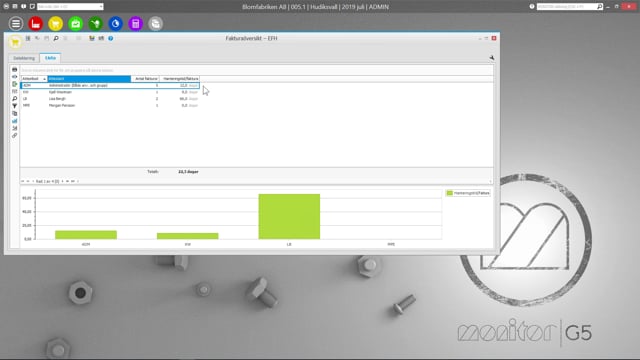The width and height of the screenshot is (640, 360).
Task: Select the ADM Administratör row
Action: (110, 85)
